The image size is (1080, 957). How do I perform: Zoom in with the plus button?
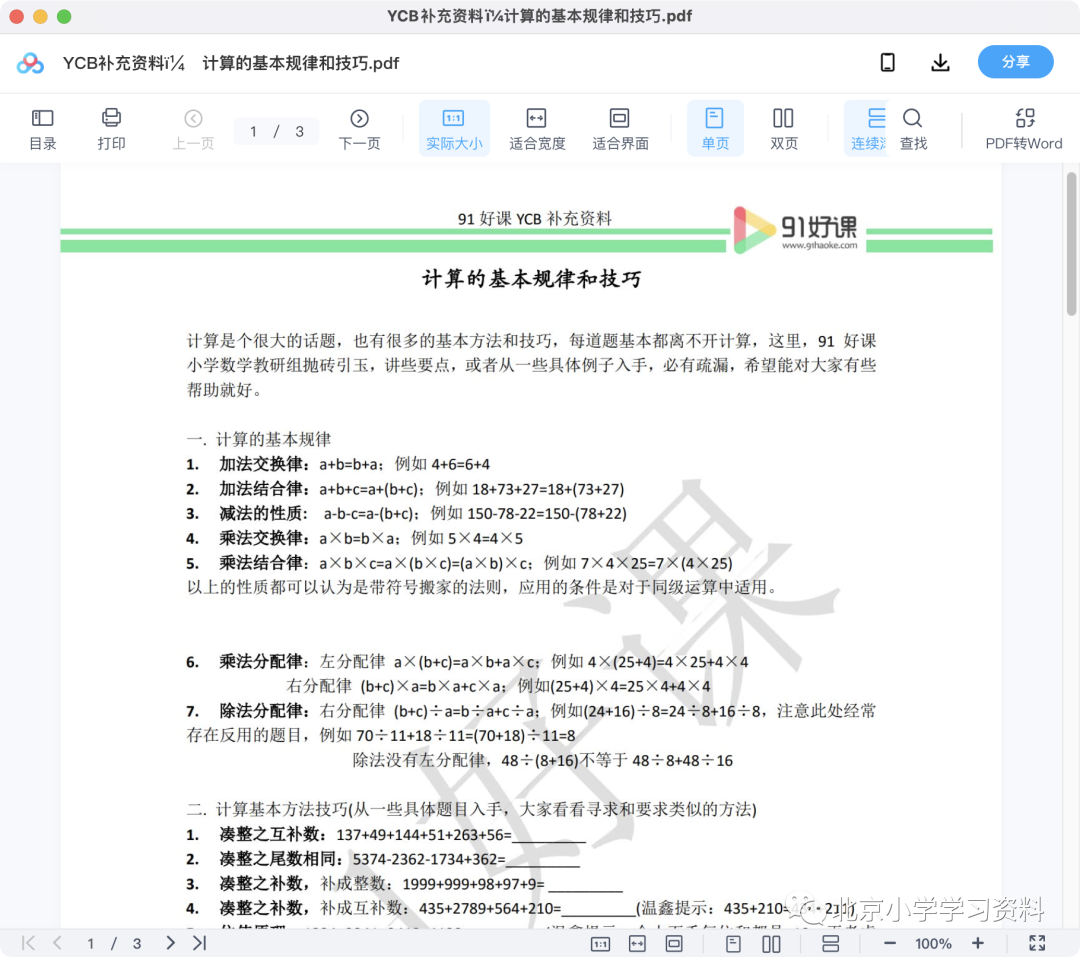(x=977, y=943)
